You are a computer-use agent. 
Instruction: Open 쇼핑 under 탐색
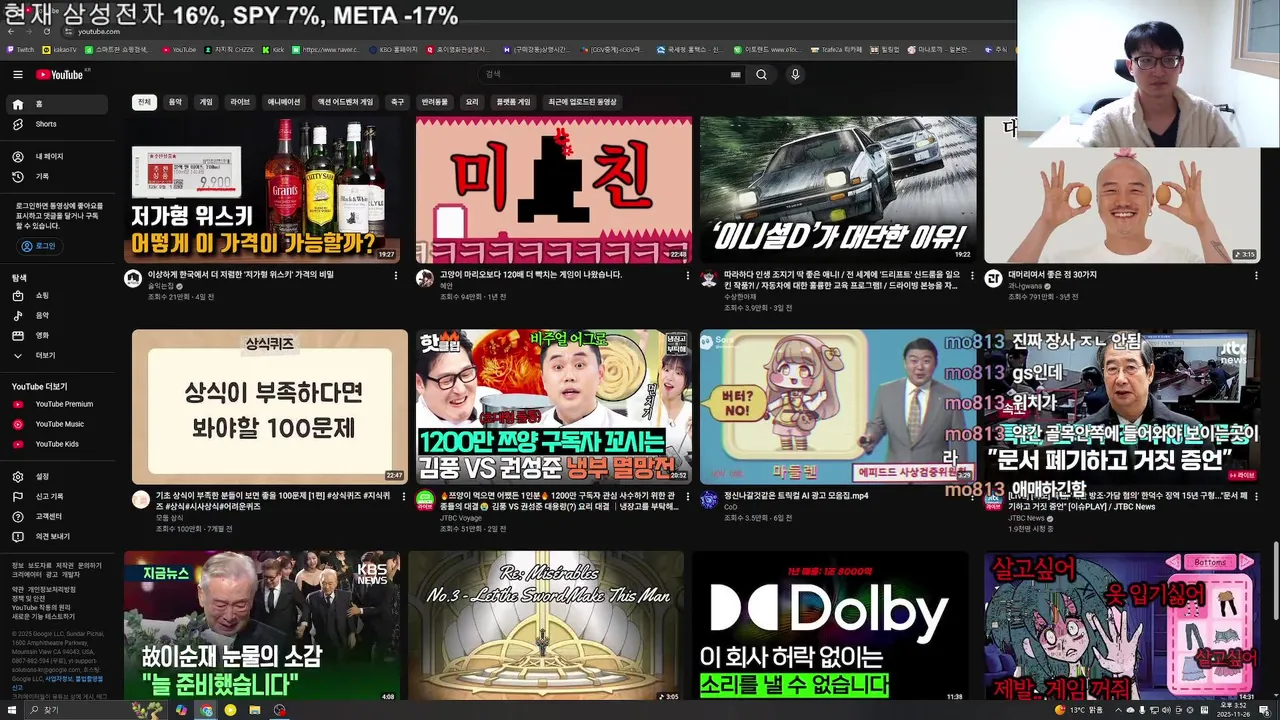pos(58,296)
